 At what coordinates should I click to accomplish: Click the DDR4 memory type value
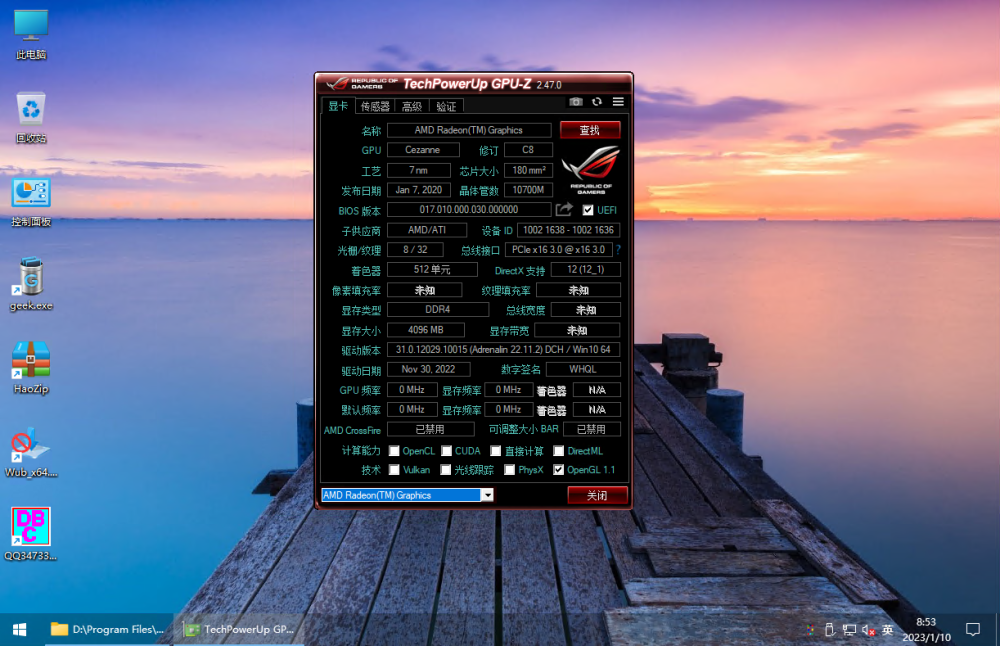tap(438, 309)
